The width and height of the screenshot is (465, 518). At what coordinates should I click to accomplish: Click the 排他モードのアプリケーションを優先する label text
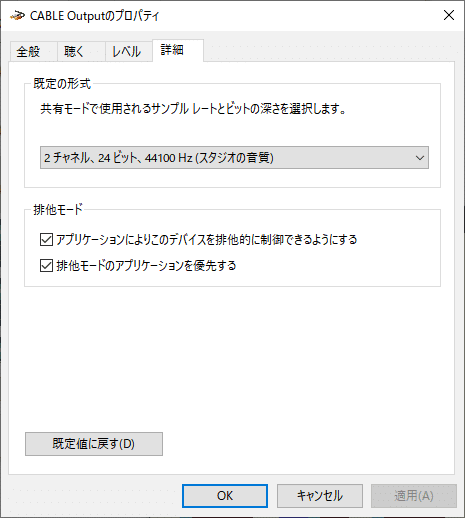(146, 266)
